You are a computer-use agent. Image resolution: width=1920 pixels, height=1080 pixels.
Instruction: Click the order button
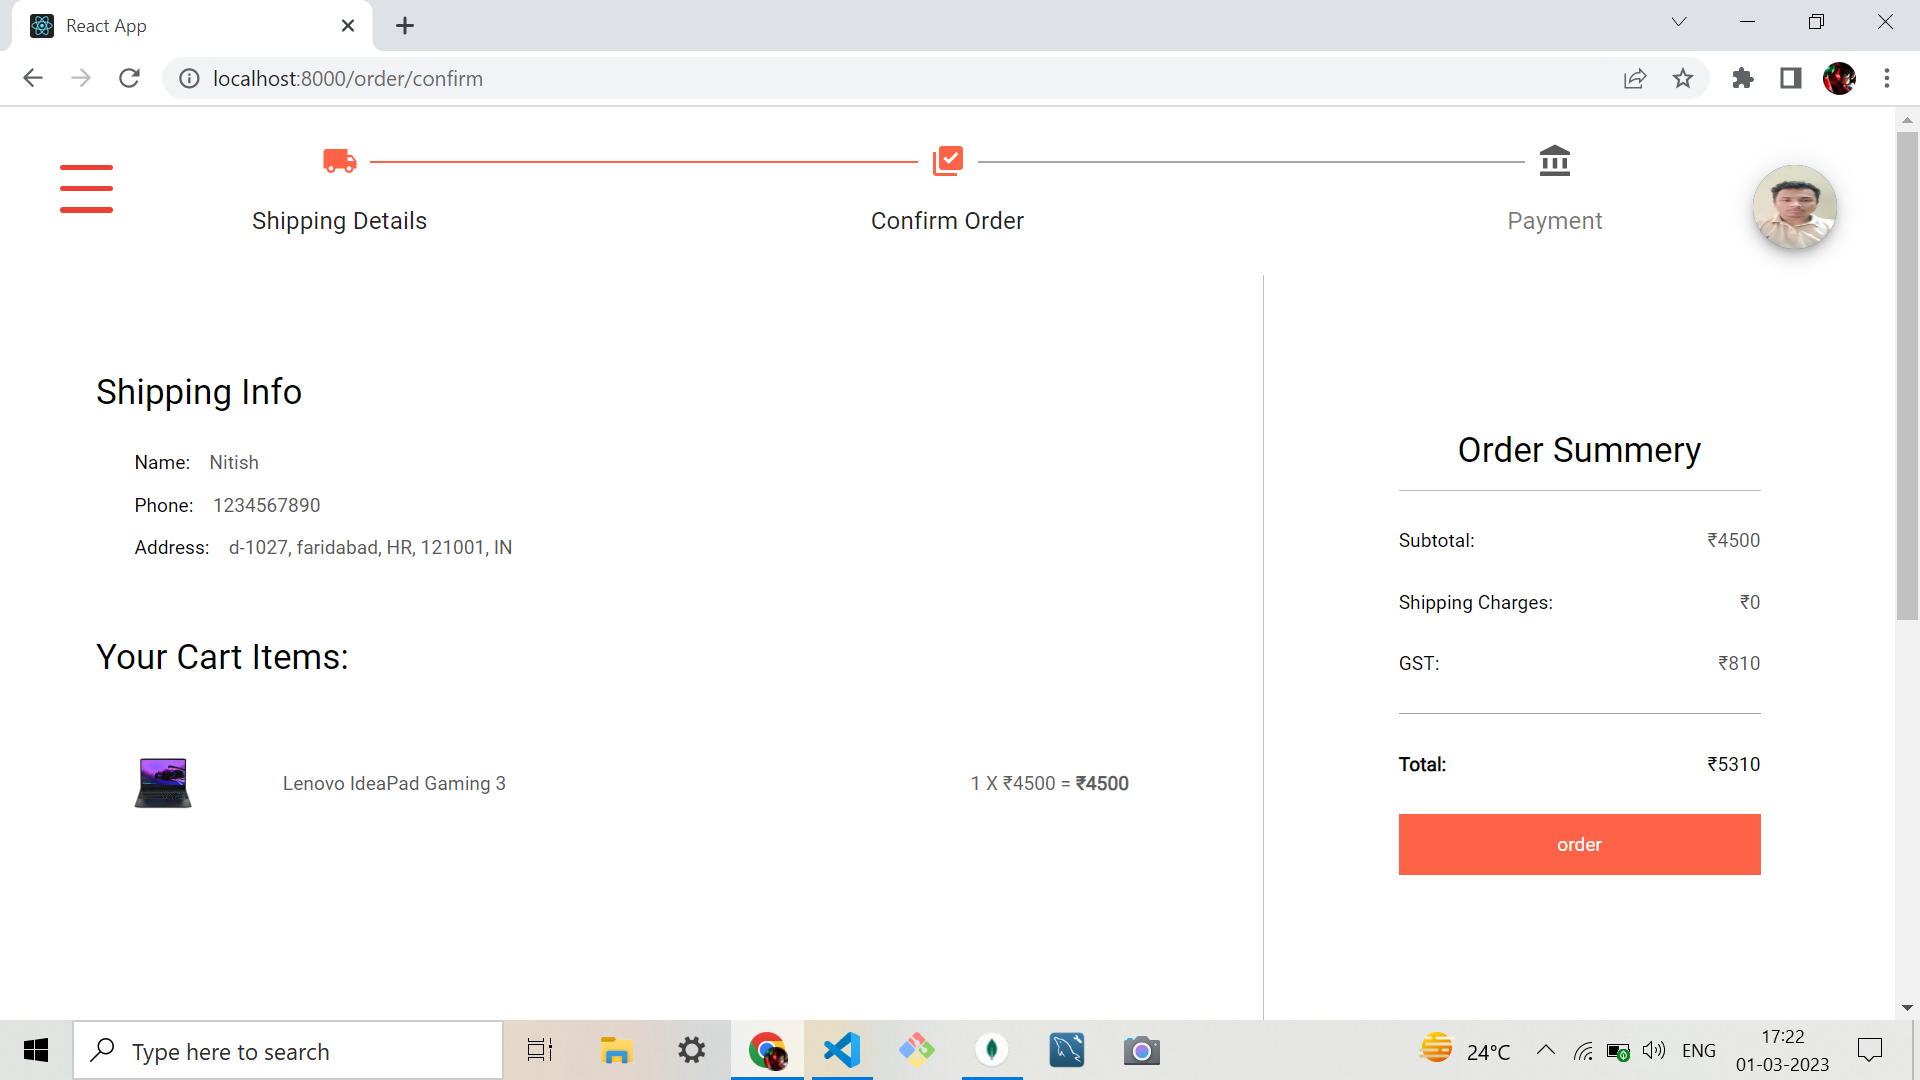click(x=1579, y=844)
